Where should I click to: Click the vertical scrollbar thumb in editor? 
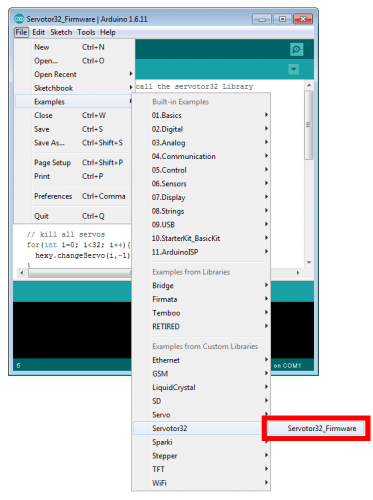tap(309, 125)
